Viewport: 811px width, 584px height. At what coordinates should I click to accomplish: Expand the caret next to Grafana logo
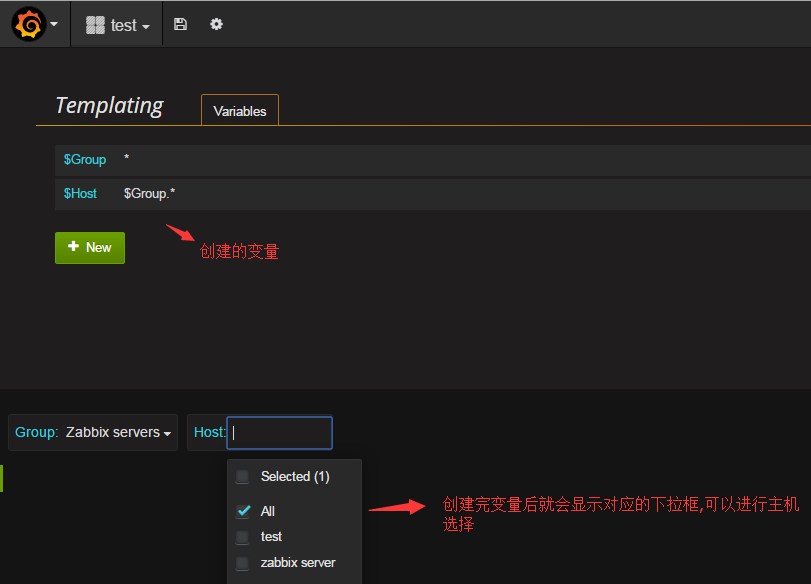[54, 24]
